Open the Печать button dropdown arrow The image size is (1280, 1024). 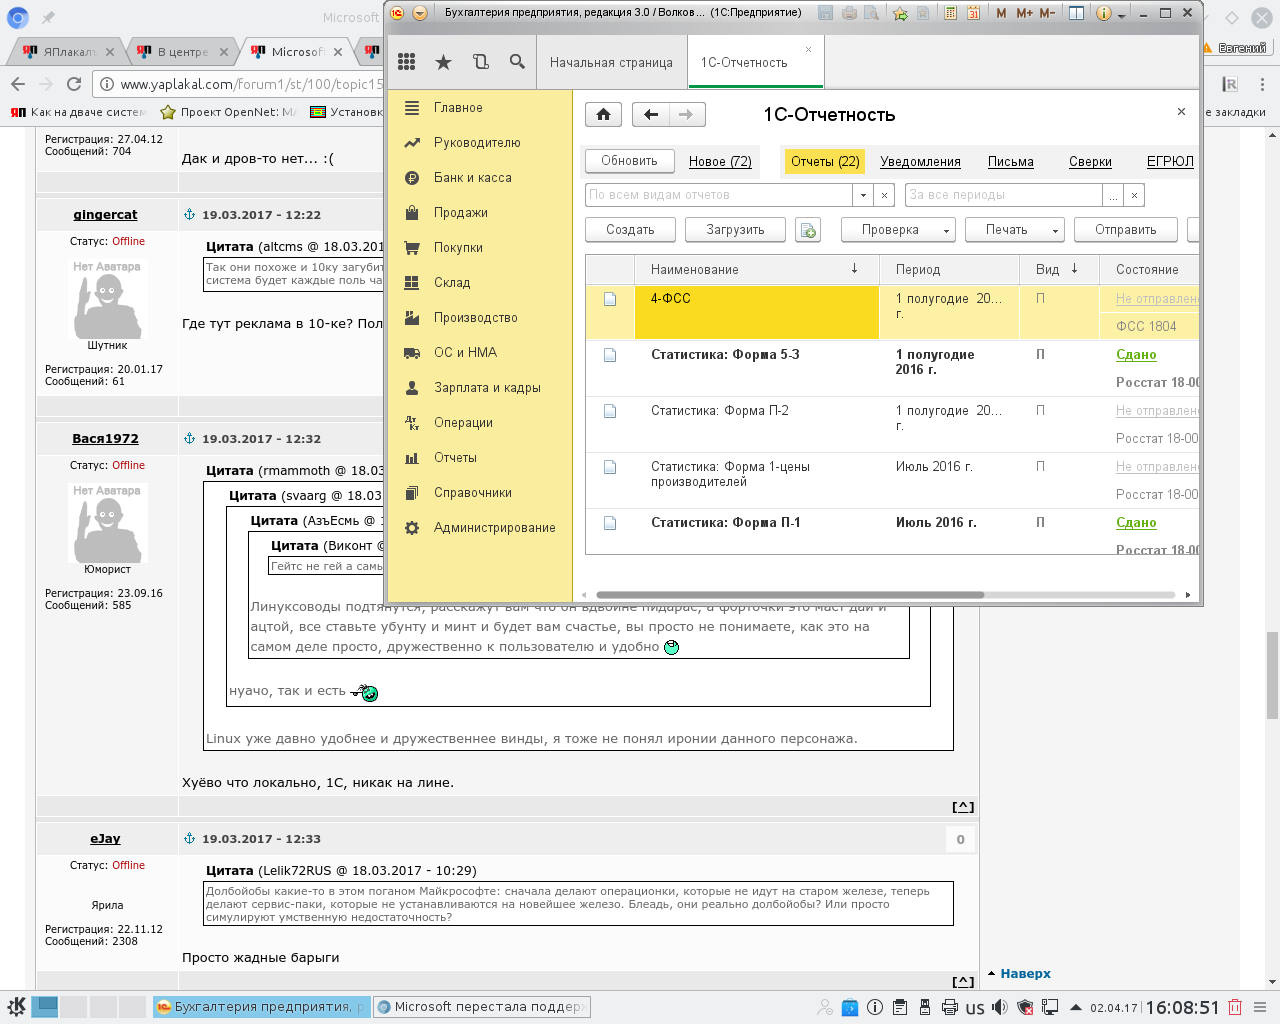(1055, 231)
